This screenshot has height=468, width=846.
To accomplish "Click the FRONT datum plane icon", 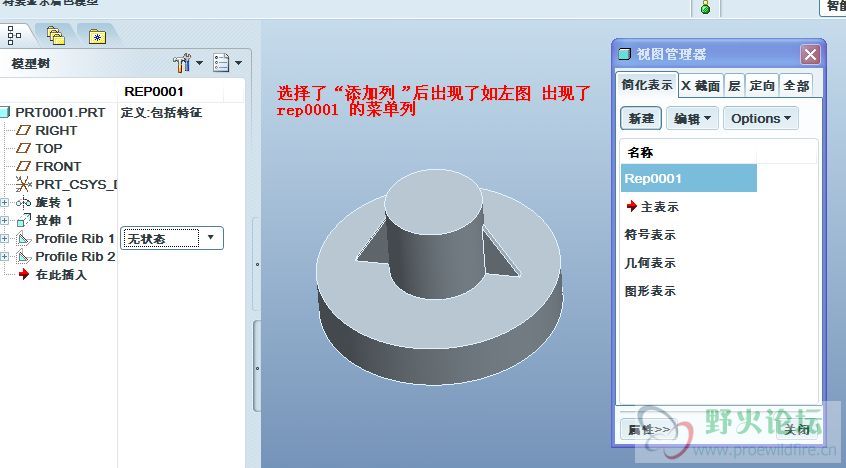I will point(23,166).
